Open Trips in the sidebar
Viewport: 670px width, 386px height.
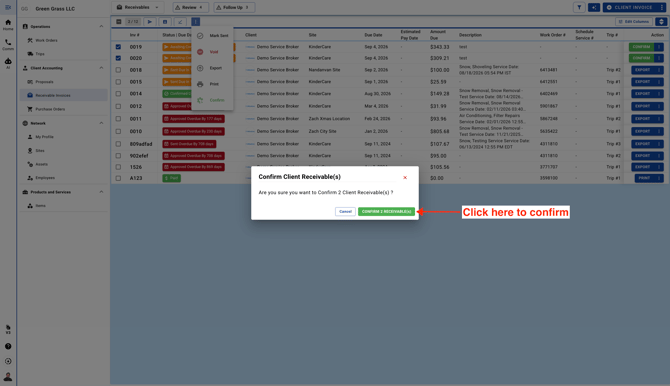[64, 54]
